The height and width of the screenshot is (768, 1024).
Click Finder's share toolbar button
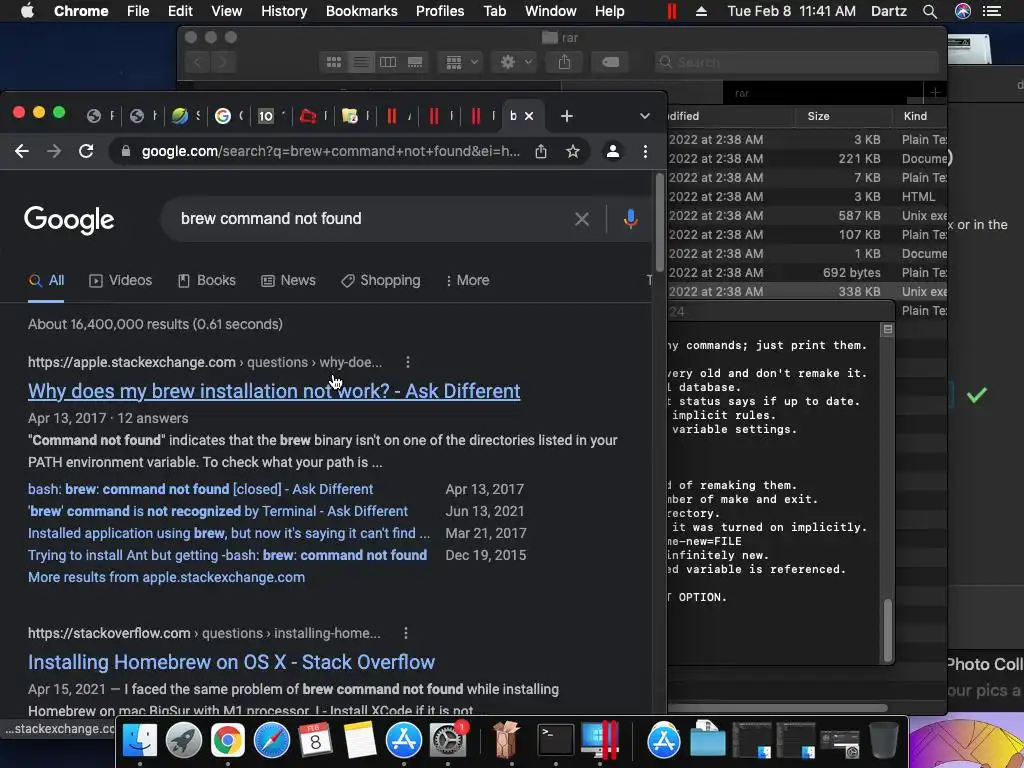[564, 62]
